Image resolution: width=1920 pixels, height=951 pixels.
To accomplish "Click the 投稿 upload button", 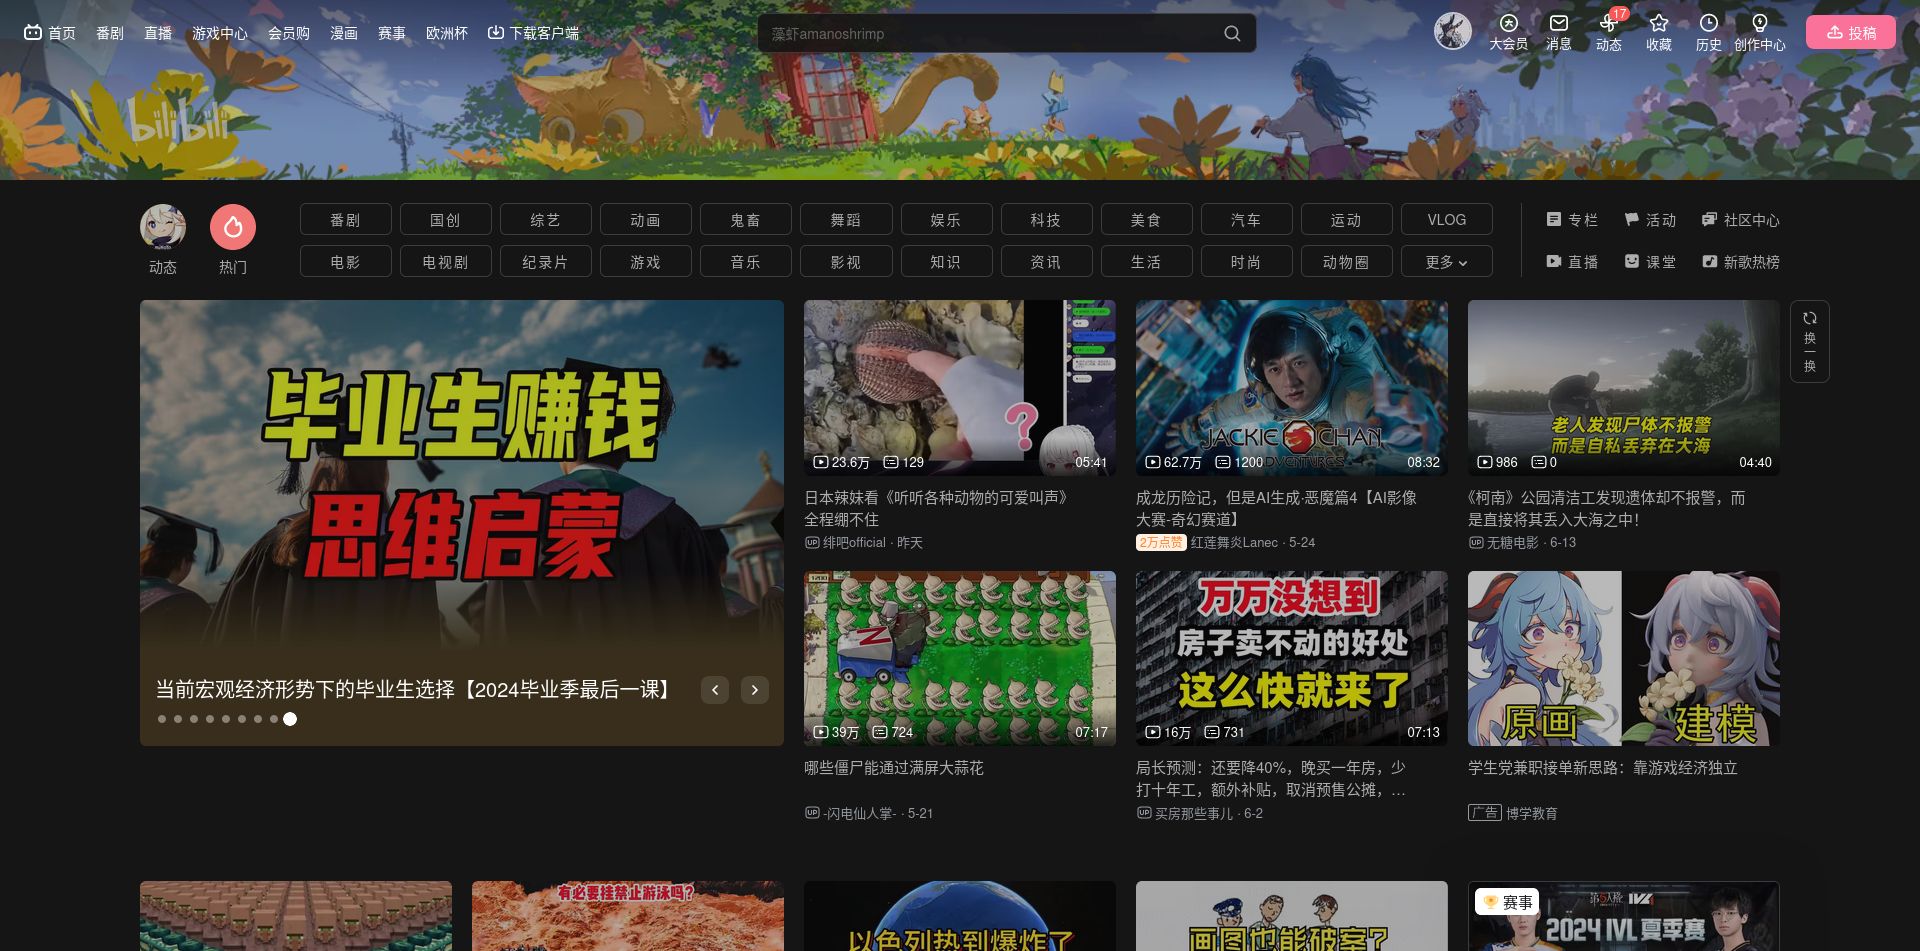I will tap(1851, 32).
